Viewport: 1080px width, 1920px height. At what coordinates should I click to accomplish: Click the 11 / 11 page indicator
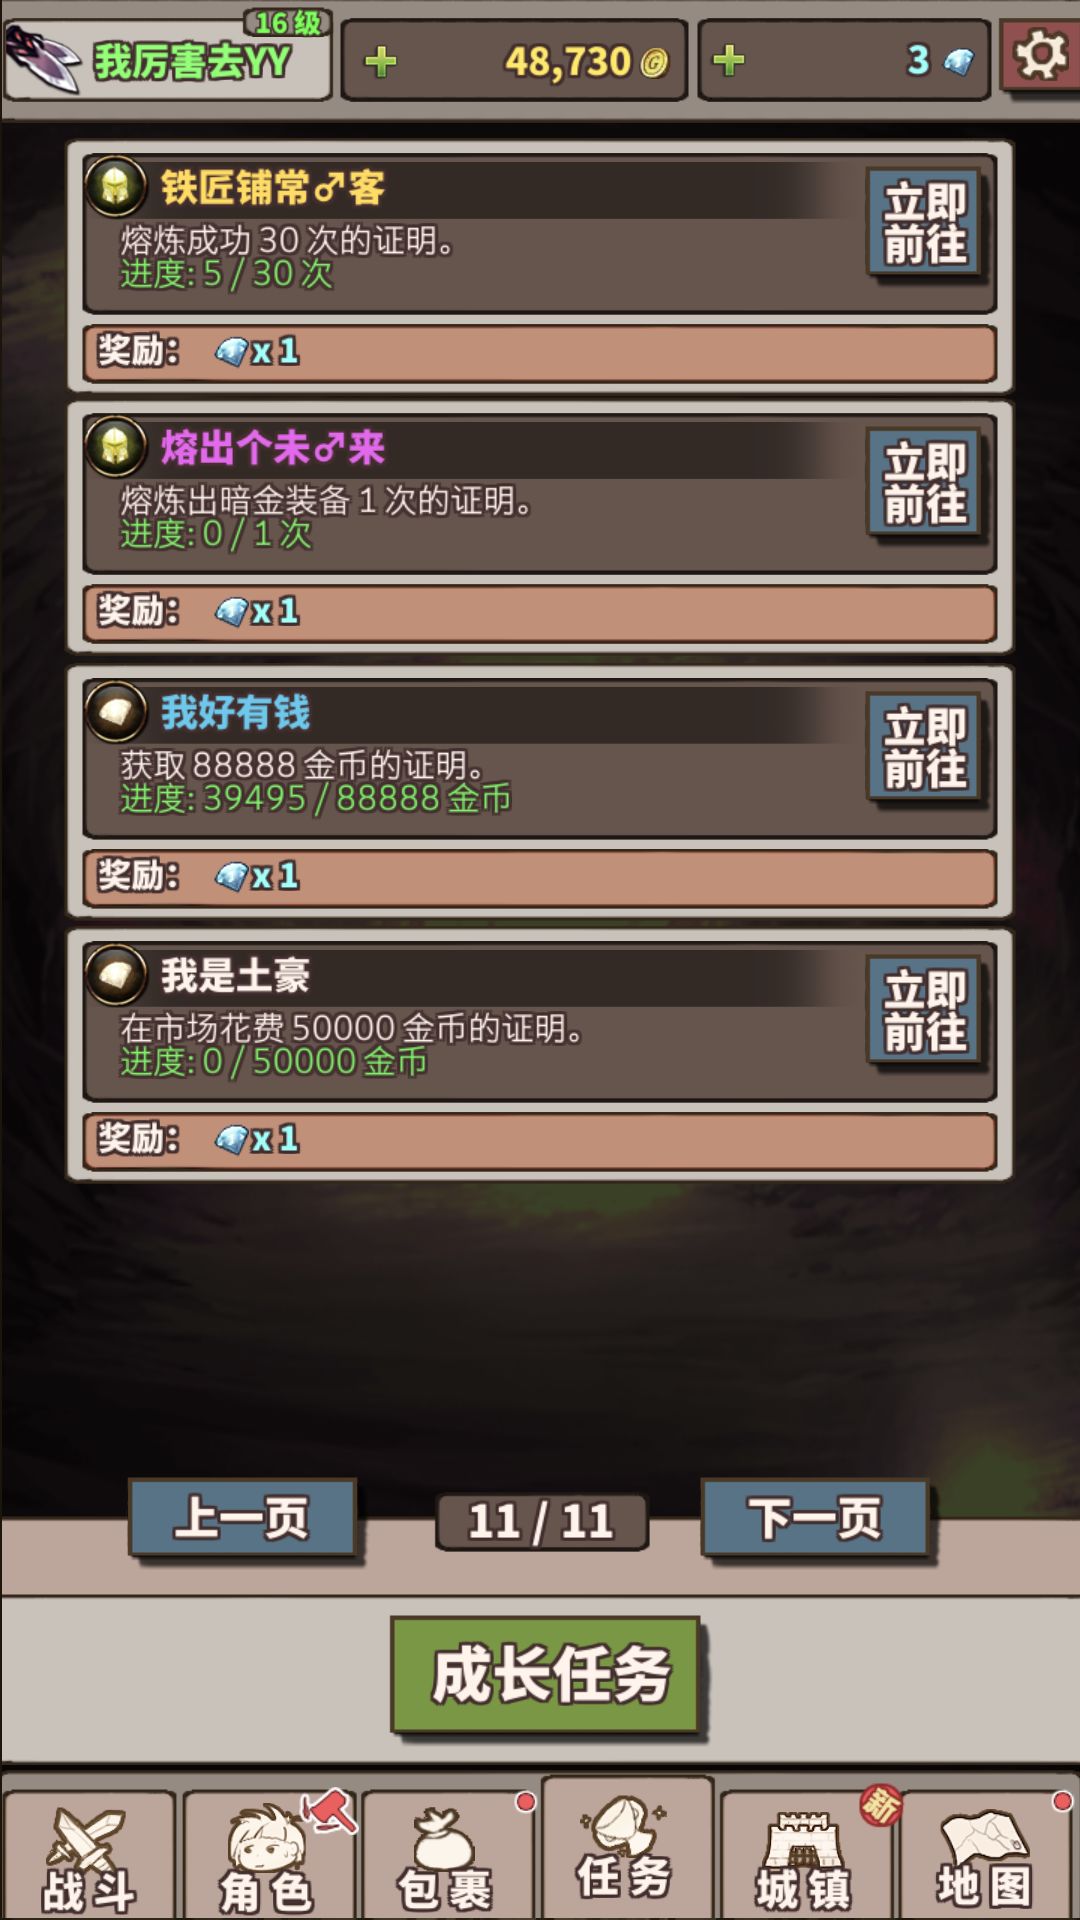click(x=541, y=1522)
